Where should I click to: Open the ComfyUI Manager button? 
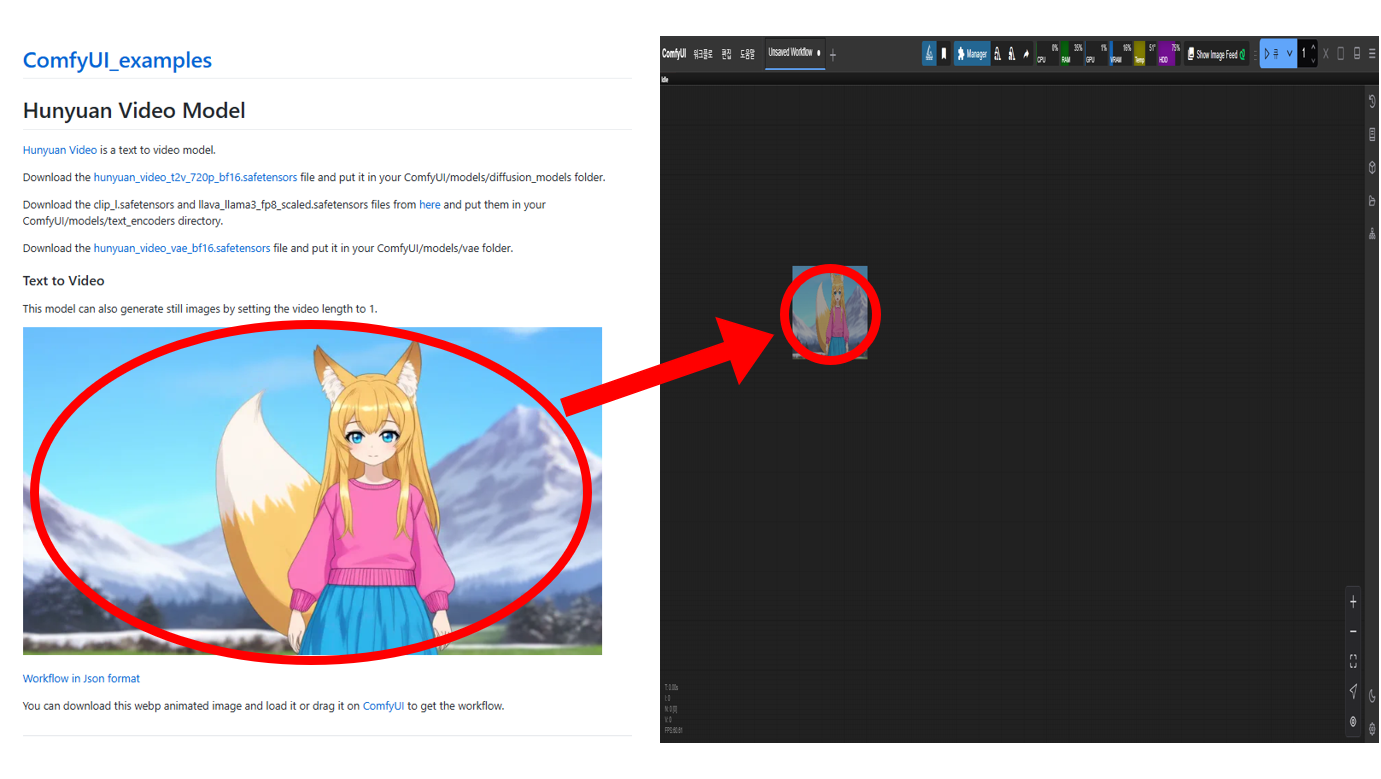(x=972, y=54)
